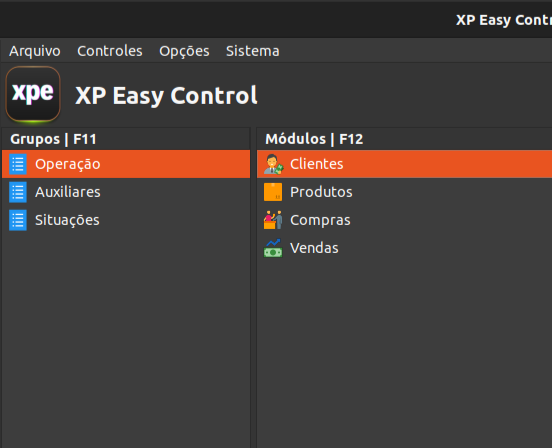Click the Clientes person icon

273,164
